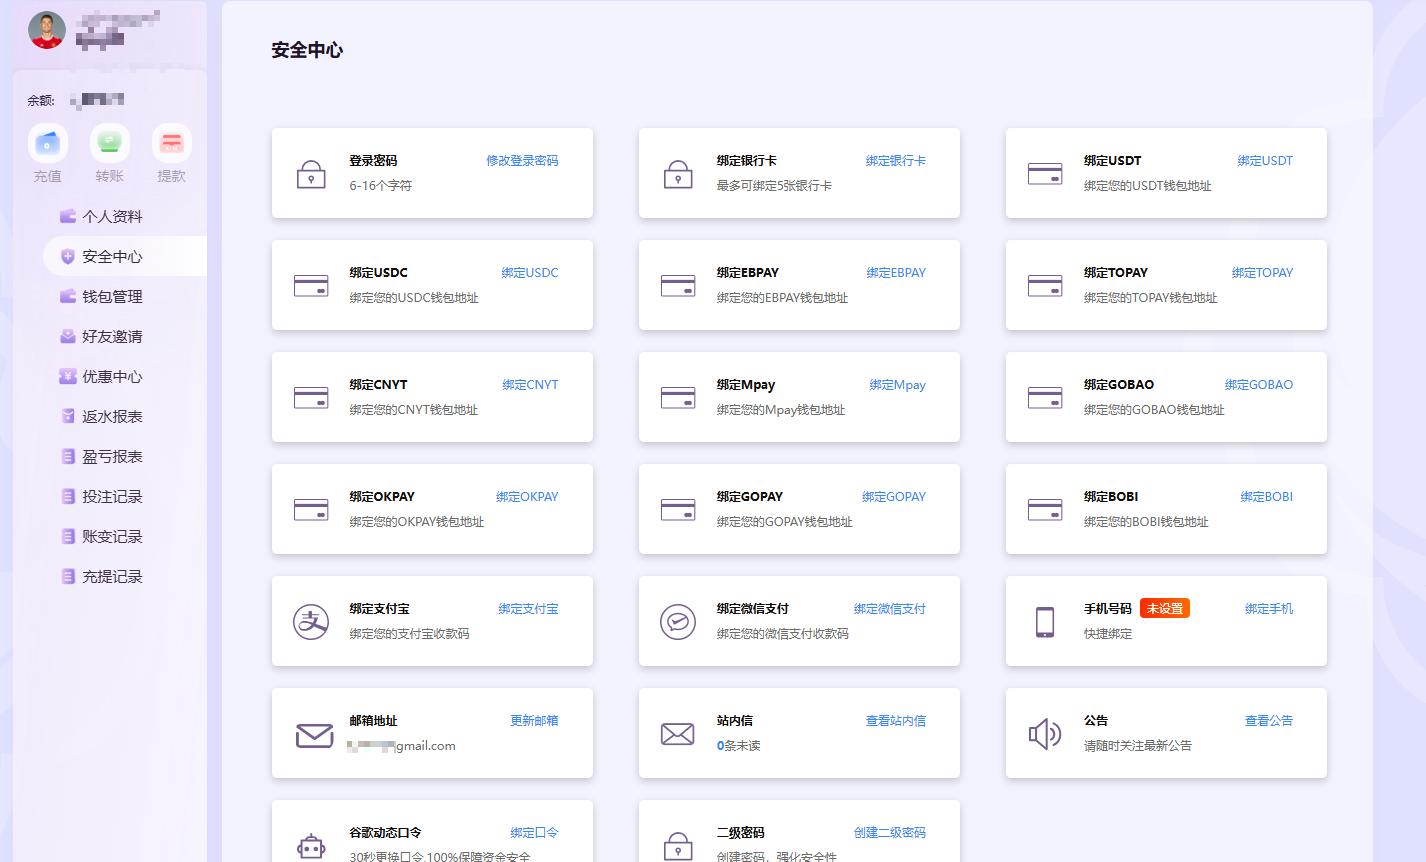1426x862 pixels.
Task: Click the 充值 deposit icon
Action: (47, 144)
